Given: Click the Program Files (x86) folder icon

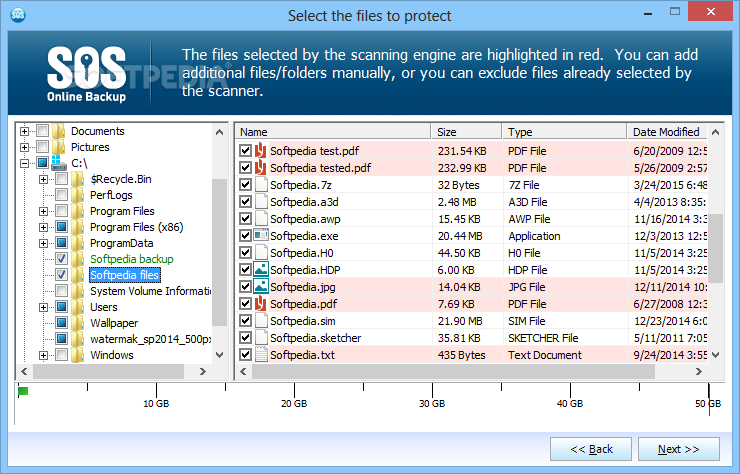Looking at the screenshot, I should pyautogui.click(x=77, y=227).
